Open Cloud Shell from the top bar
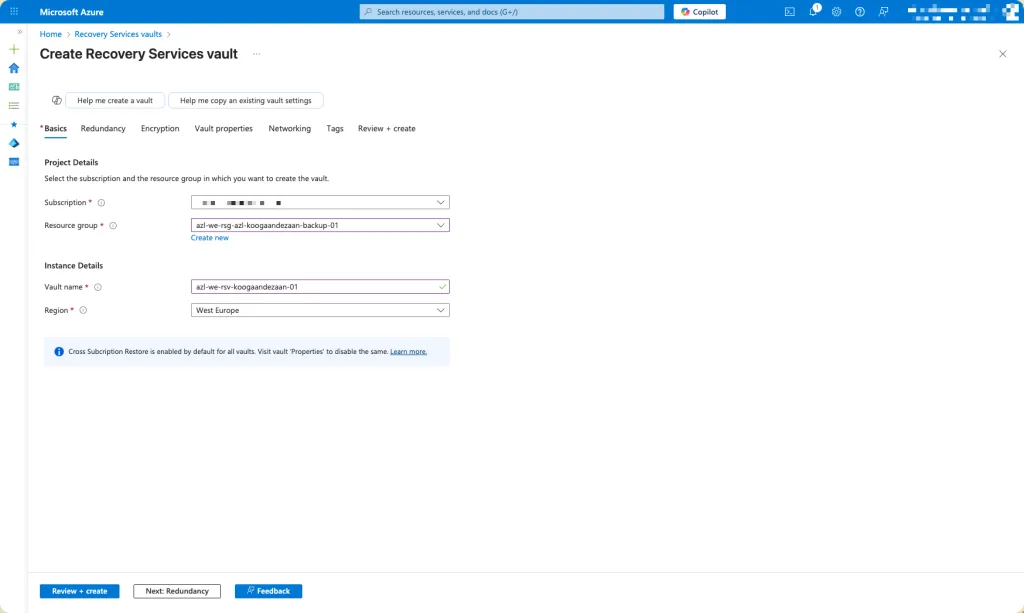 [789, 12]
